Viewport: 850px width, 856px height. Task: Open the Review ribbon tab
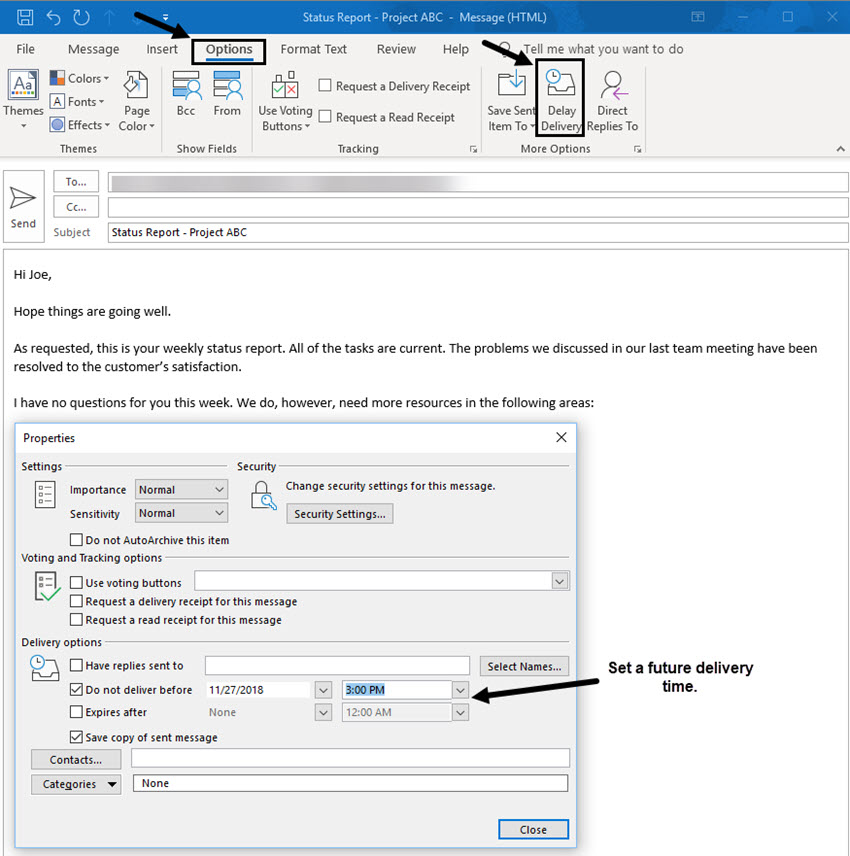click(x=396, y=48)
